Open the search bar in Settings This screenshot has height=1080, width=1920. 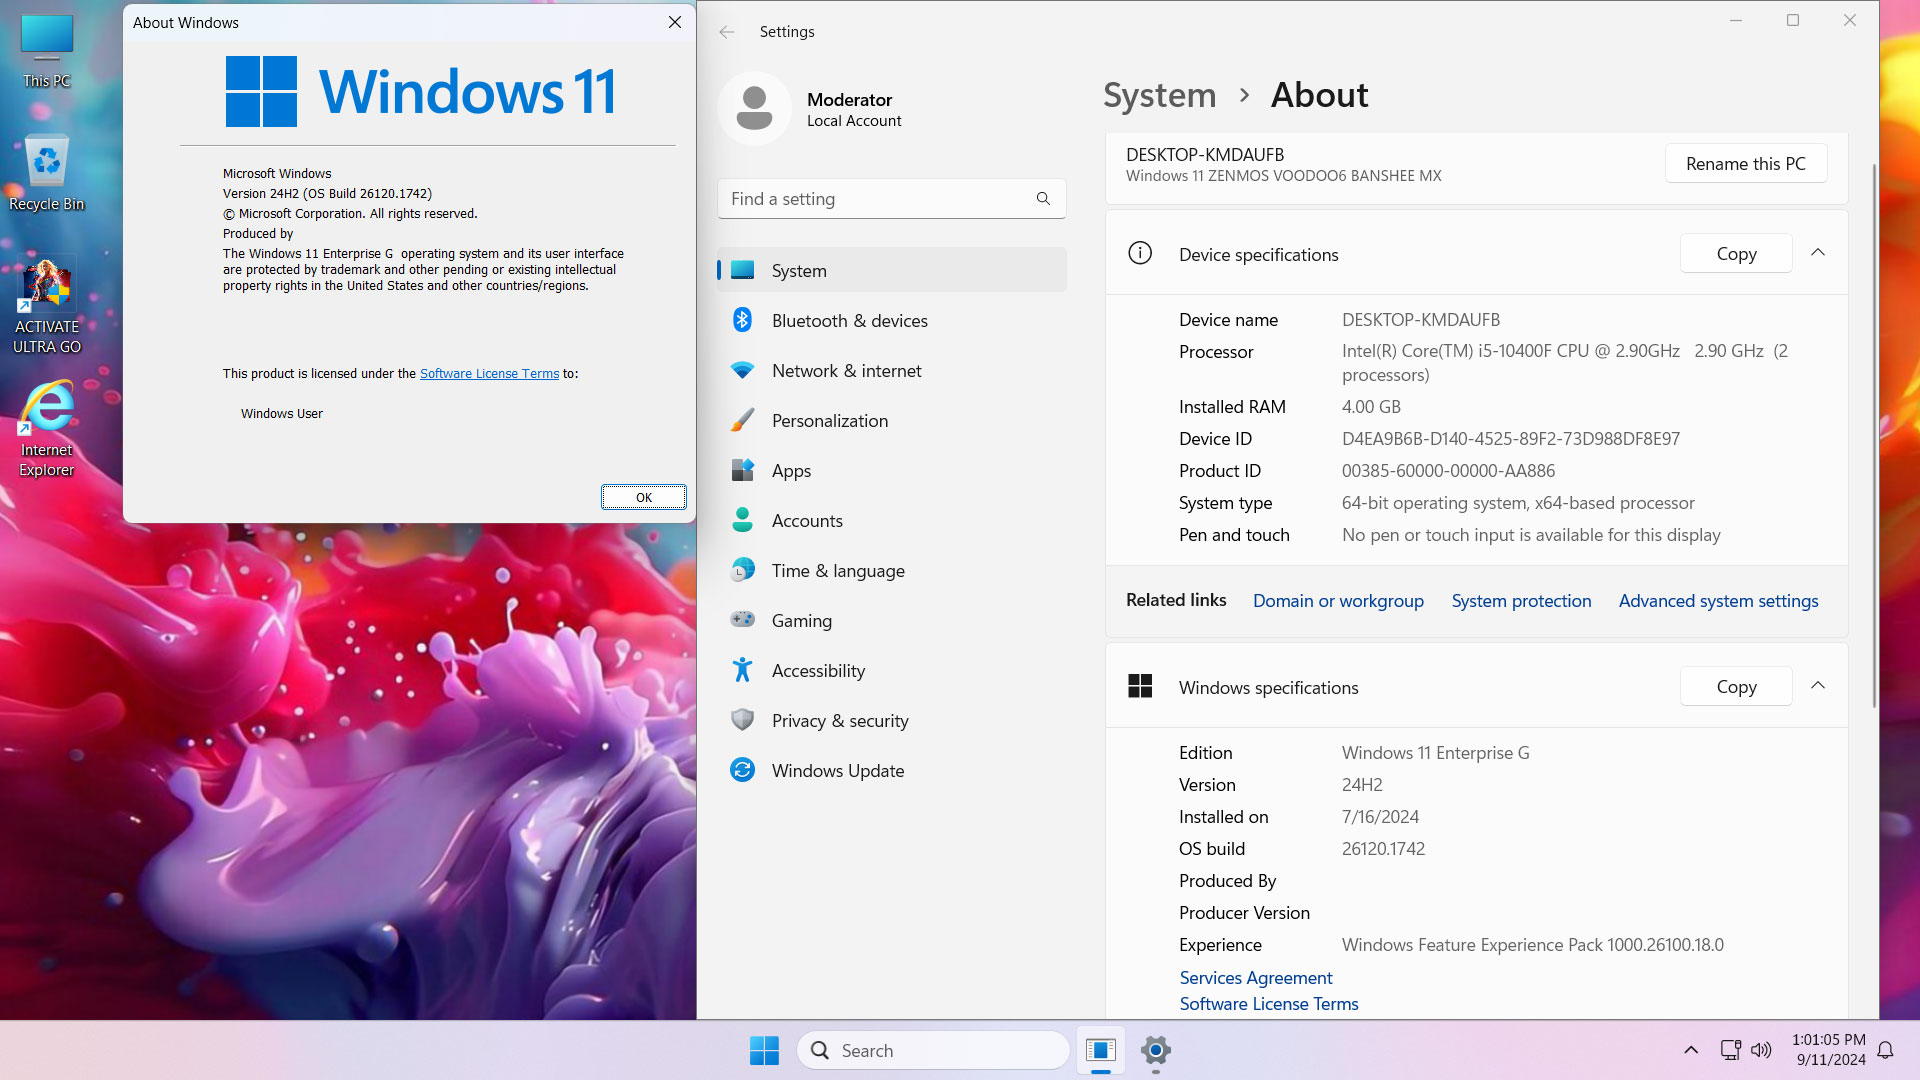[x=891, y=198]
